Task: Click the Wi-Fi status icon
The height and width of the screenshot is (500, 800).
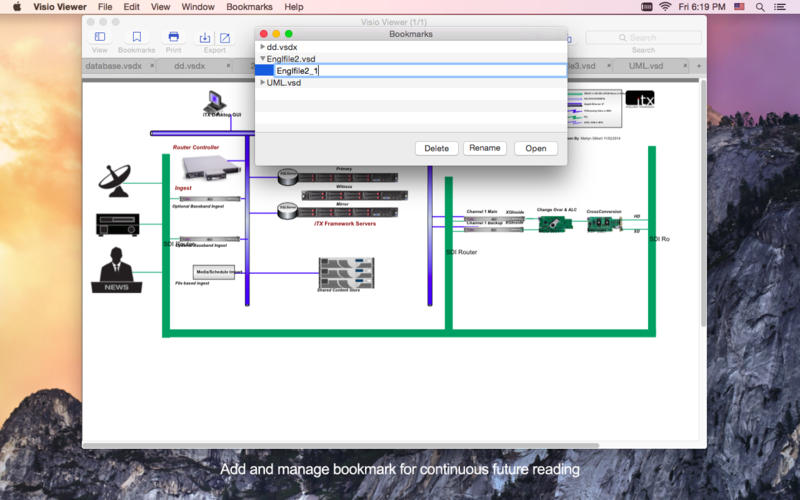Action: (x=665, y=7)
